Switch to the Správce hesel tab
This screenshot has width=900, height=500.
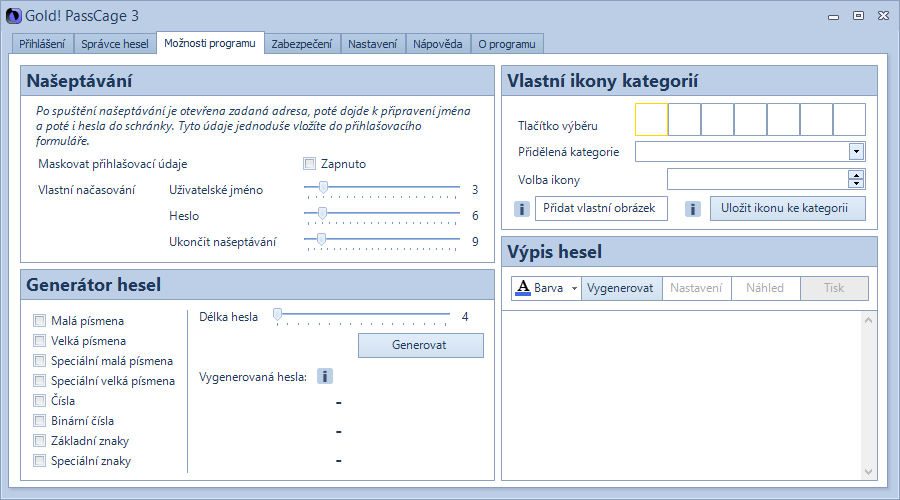(115, 44)
